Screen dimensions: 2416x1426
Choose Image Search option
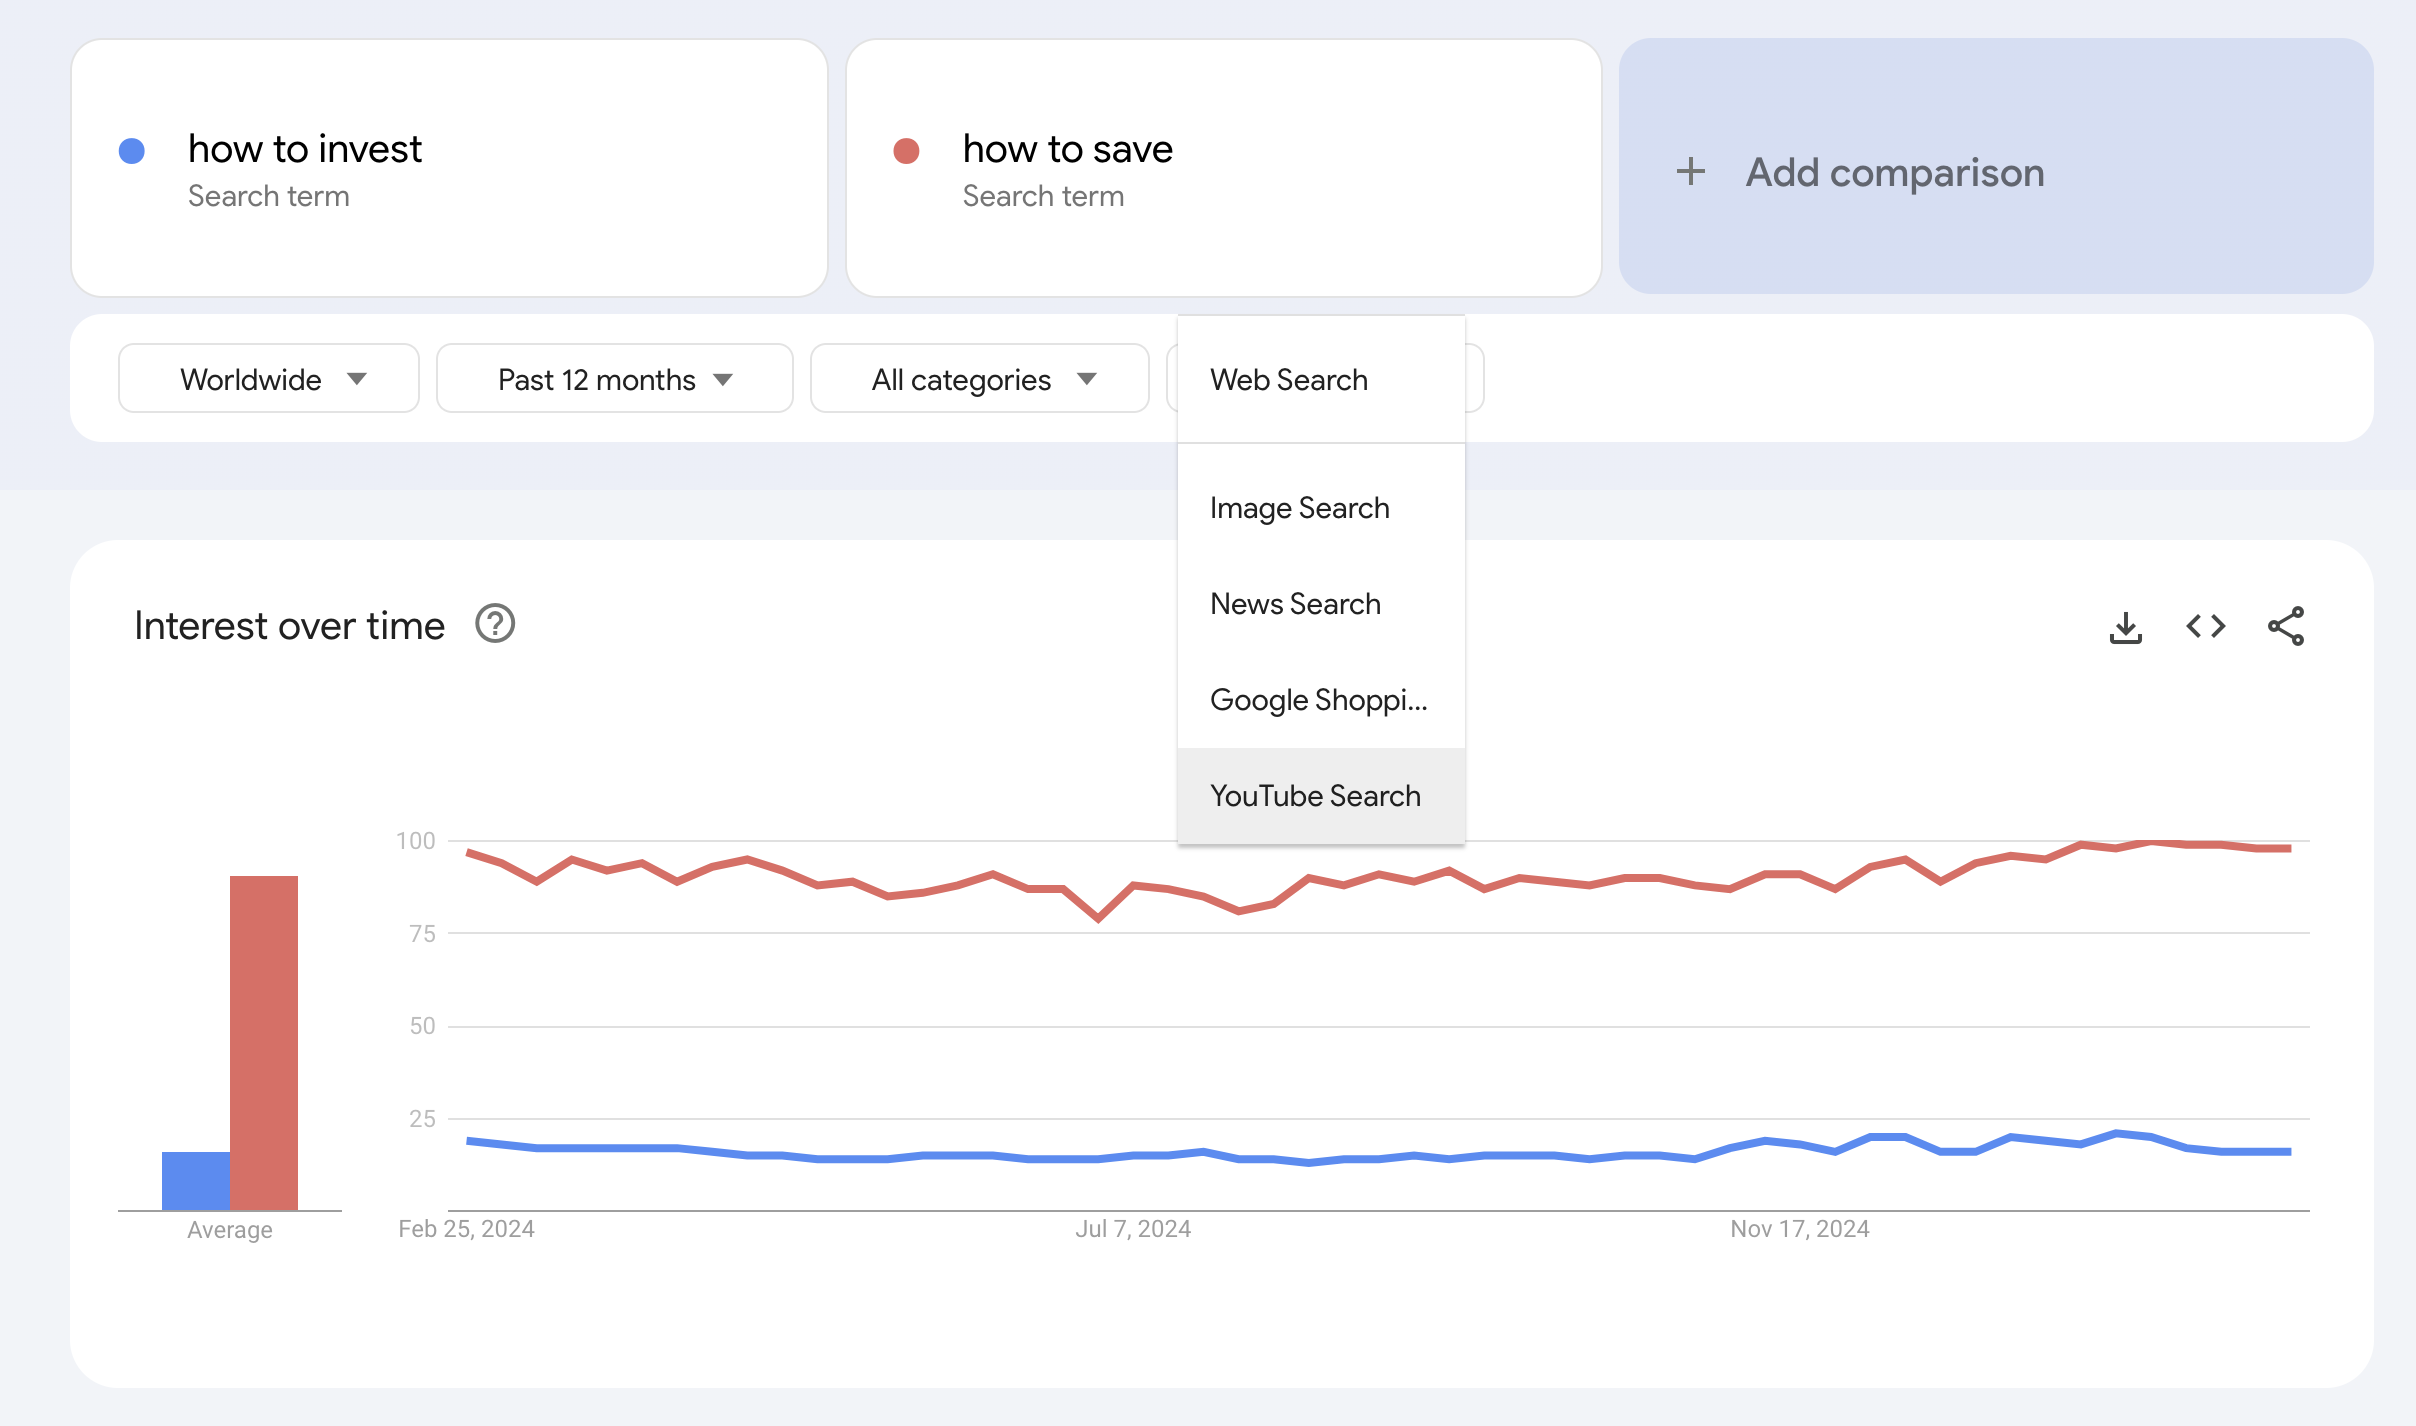1299,508
